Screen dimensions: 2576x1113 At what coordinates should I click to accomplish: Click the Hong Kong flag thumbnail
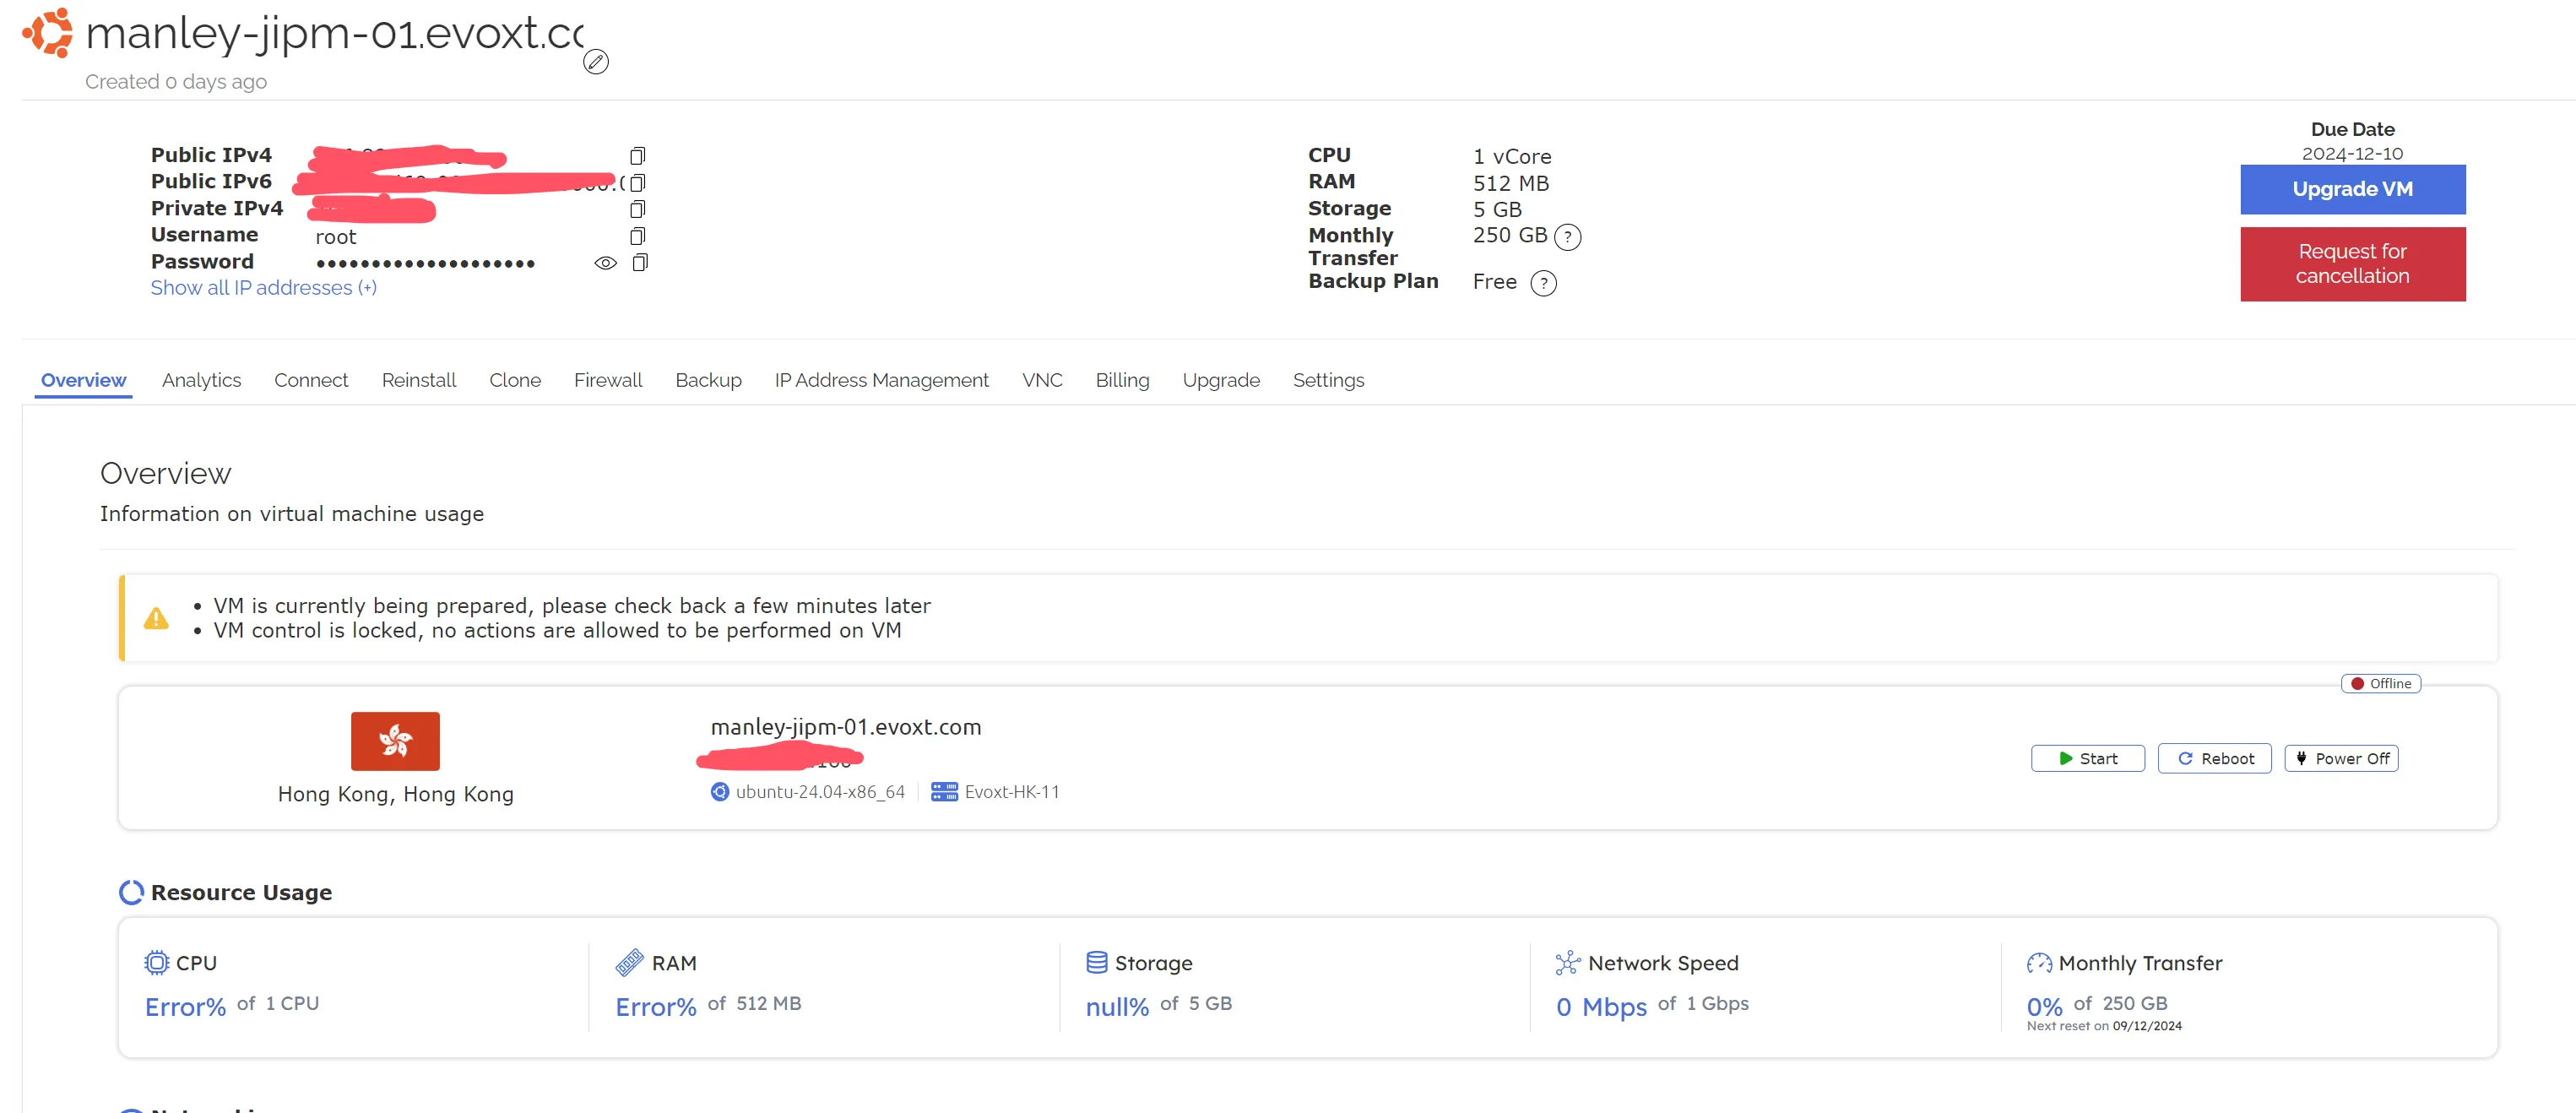(395, 741)
